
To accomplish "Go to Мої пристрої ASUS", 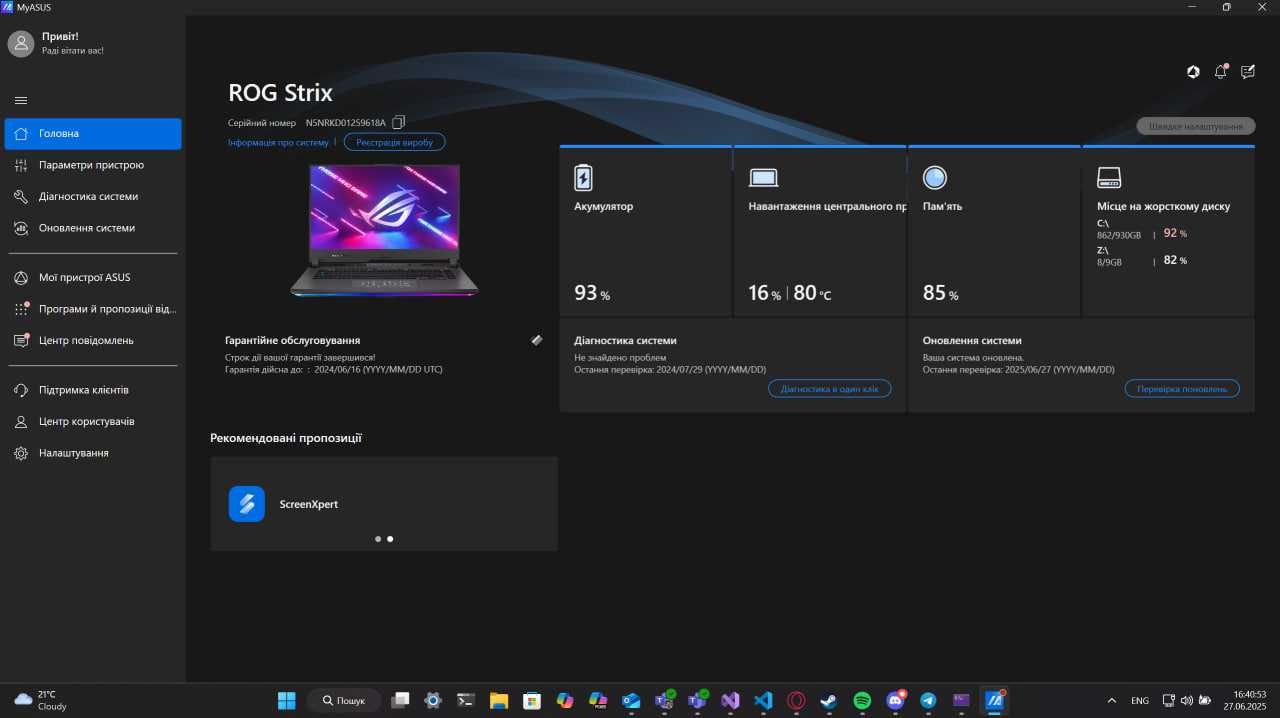I will (93, 278).
